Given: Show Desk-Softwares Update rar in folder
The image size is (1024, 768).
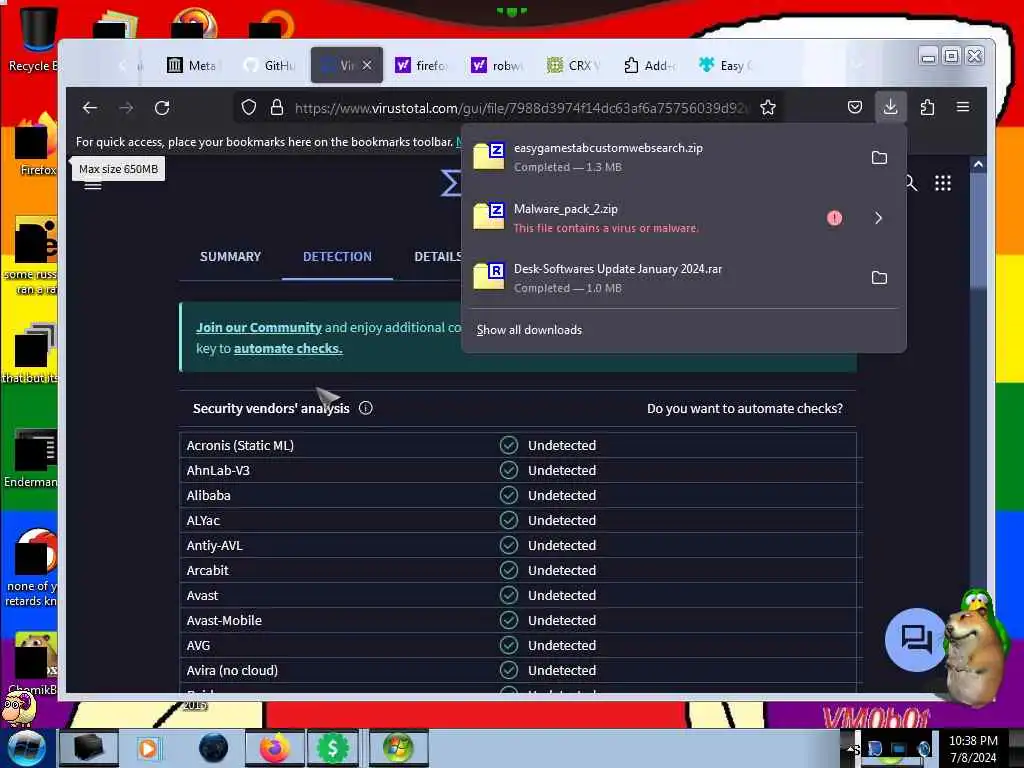Looking at the screenshot, I should 879,278.
